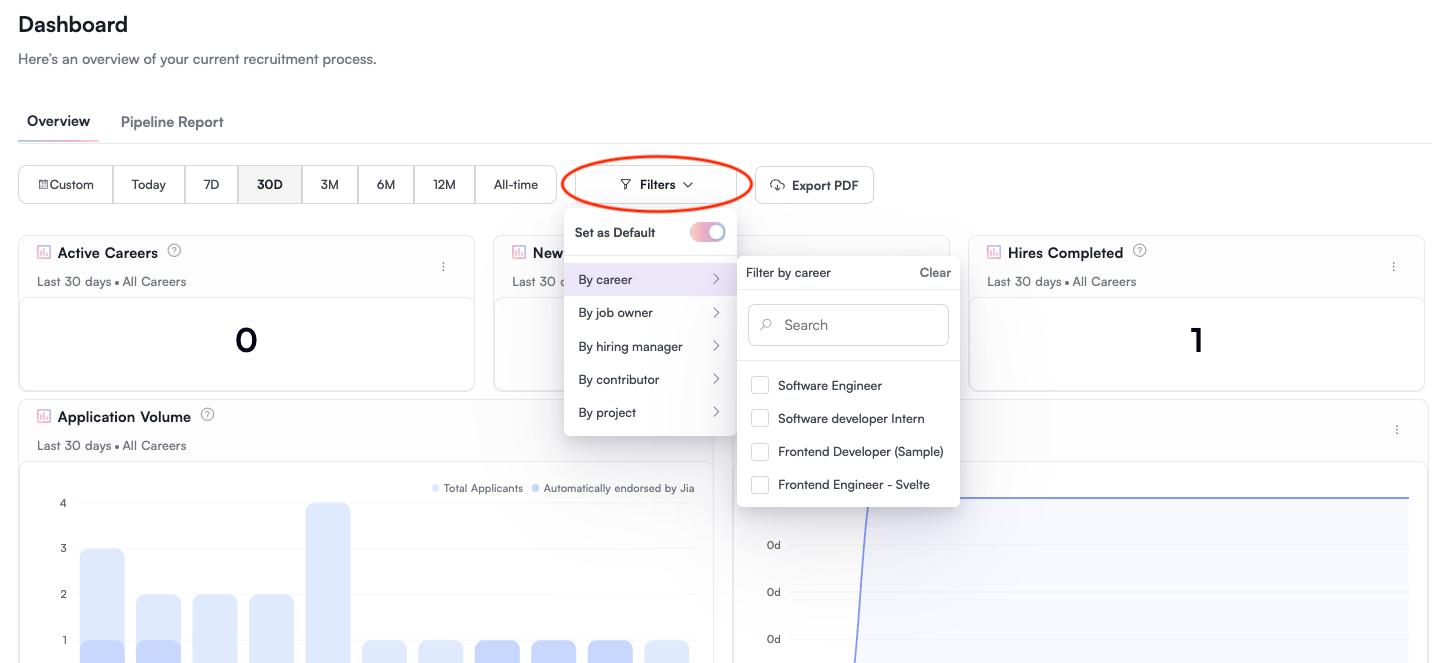Screen dimensions: 1450x663
Task: Expand the By hiring manager submenu
Action: [650, 346]
